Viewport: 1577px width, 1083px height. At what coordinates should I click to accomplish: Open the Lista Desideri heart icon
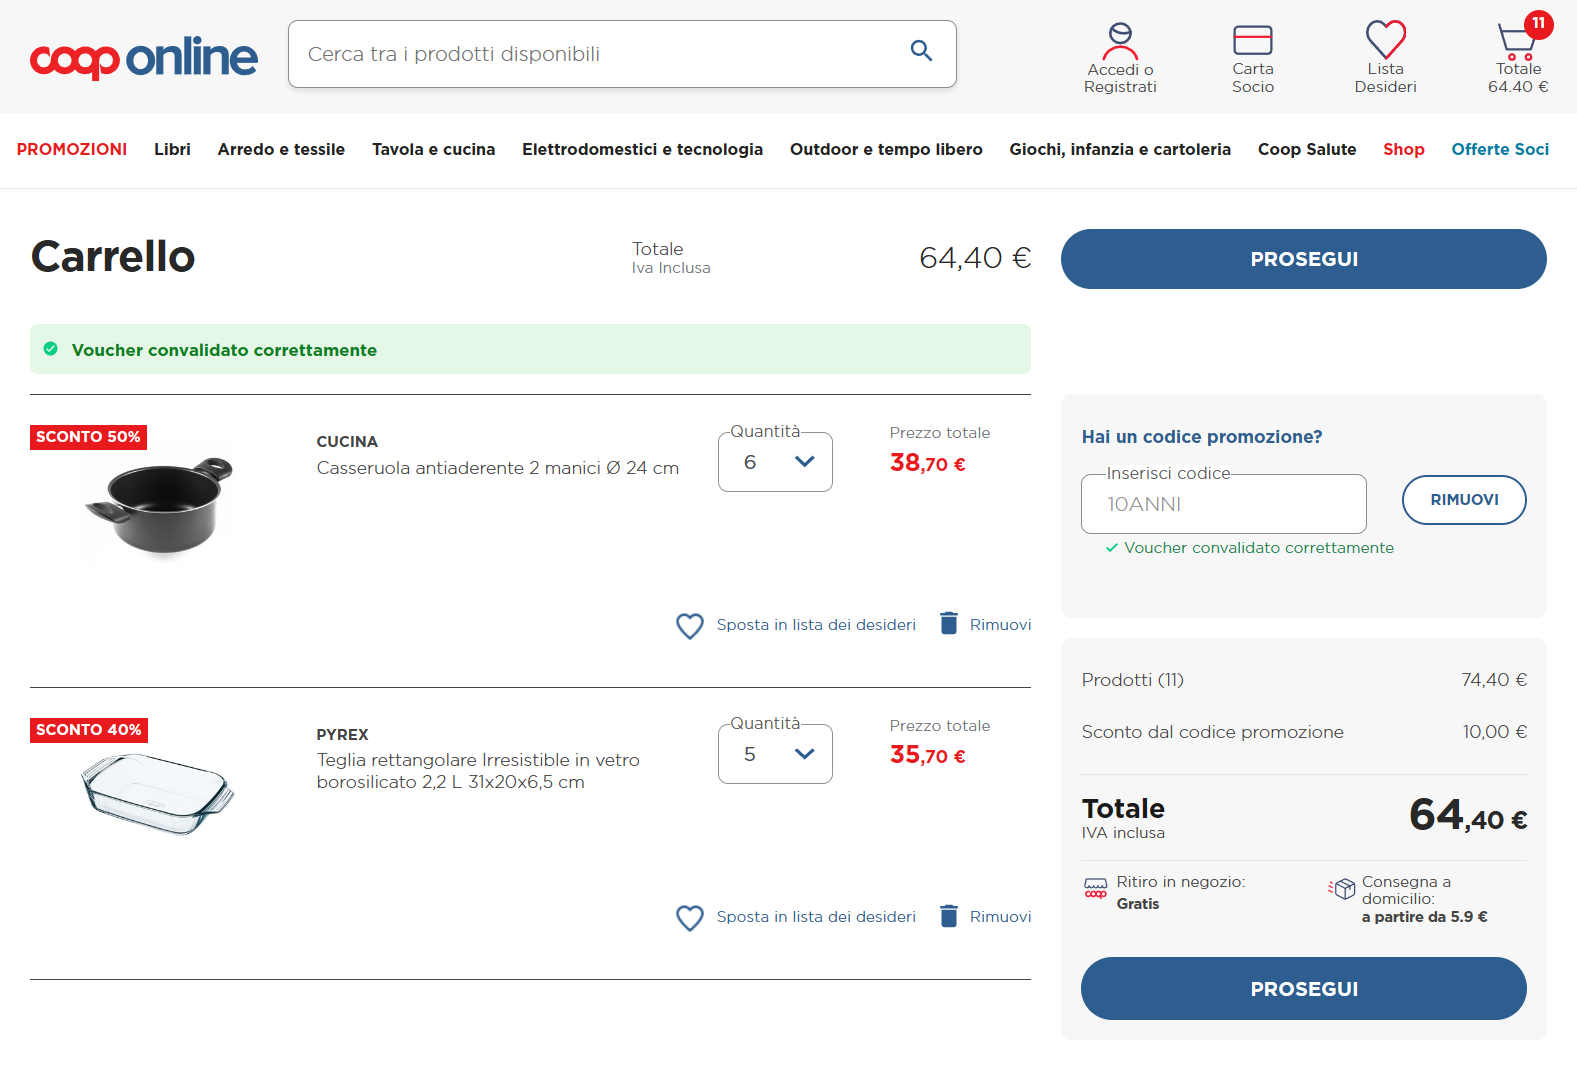coord(1385,40)
